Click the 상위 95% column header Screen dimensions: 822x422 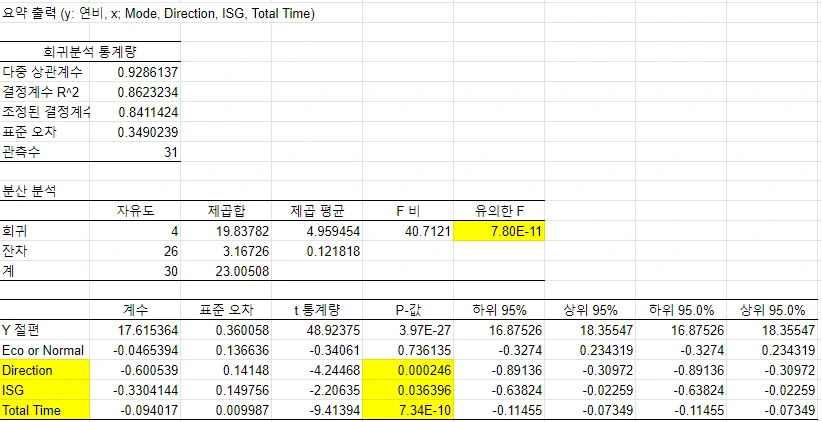click(590, 310)
